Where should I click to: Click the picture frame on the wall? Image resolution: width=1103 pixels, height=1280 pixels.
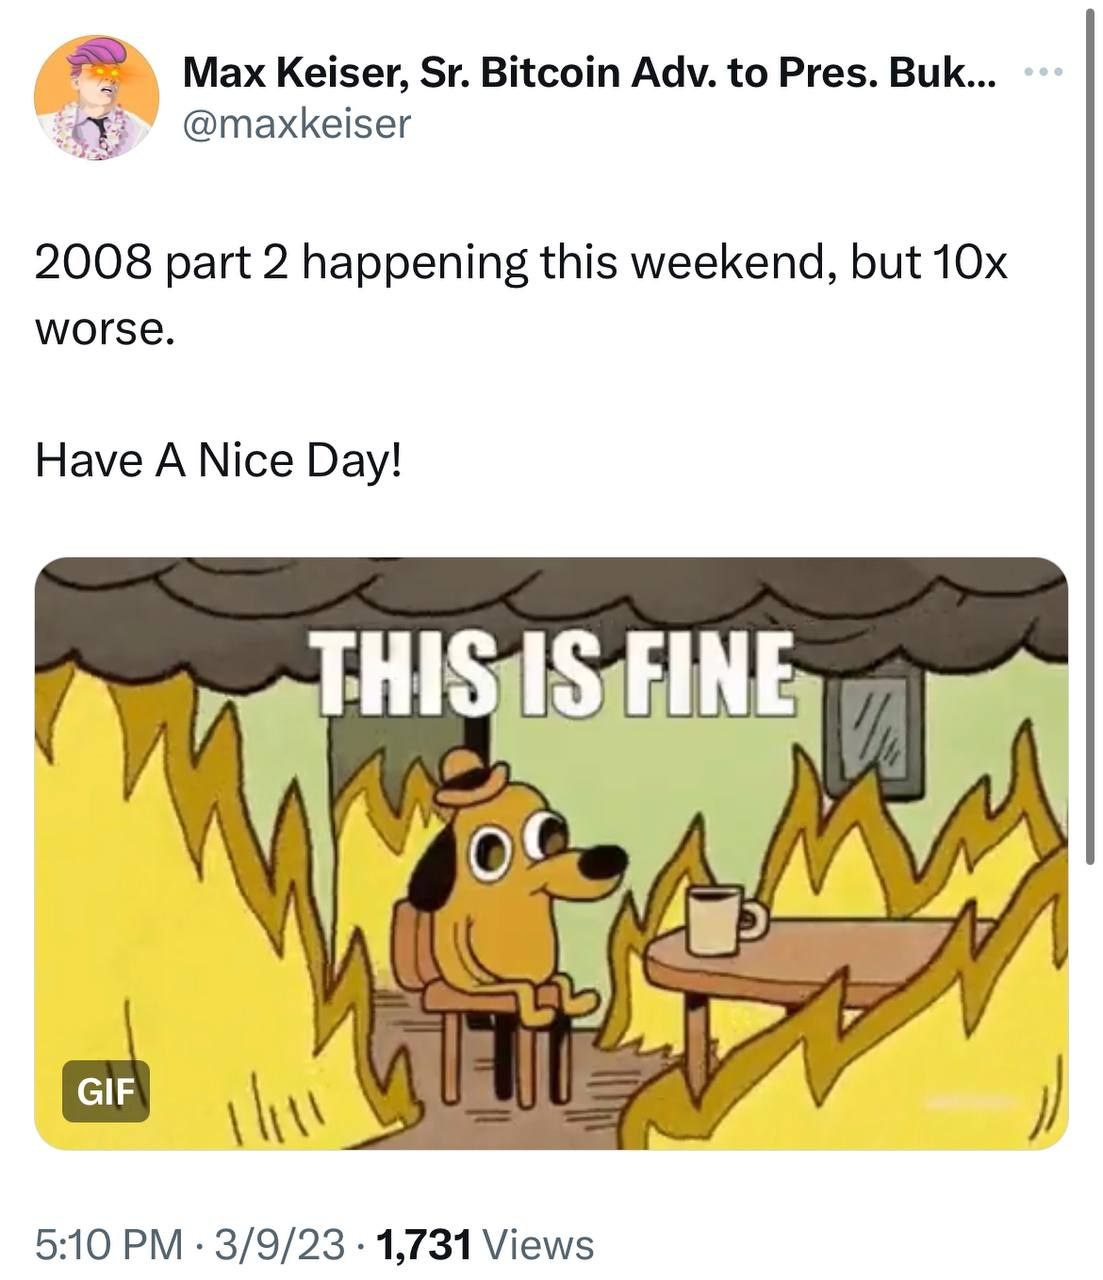click(x=874, y=730)
